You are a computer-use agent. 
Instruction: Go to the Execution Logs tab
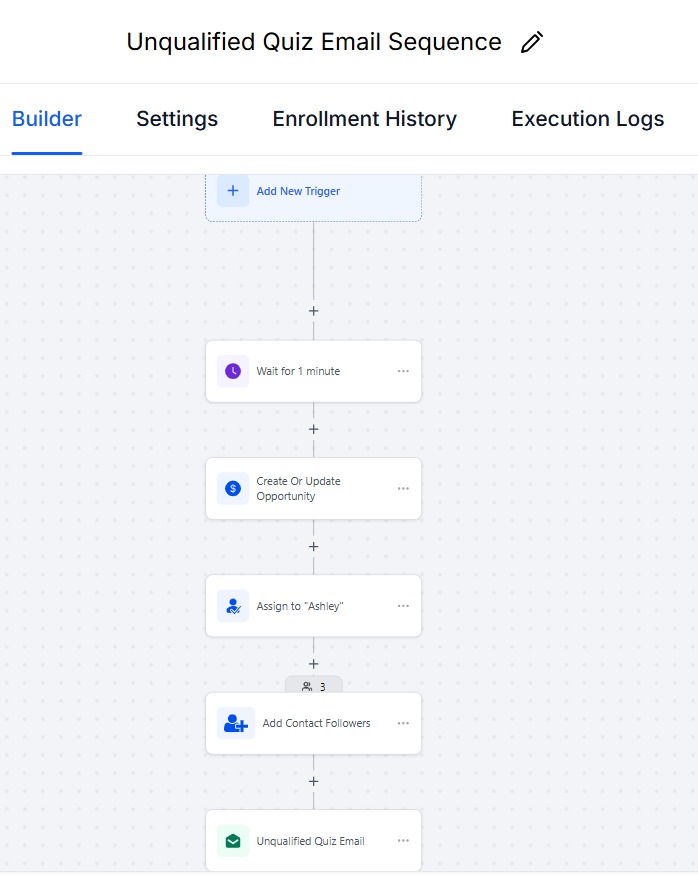(x=587, y=119)
